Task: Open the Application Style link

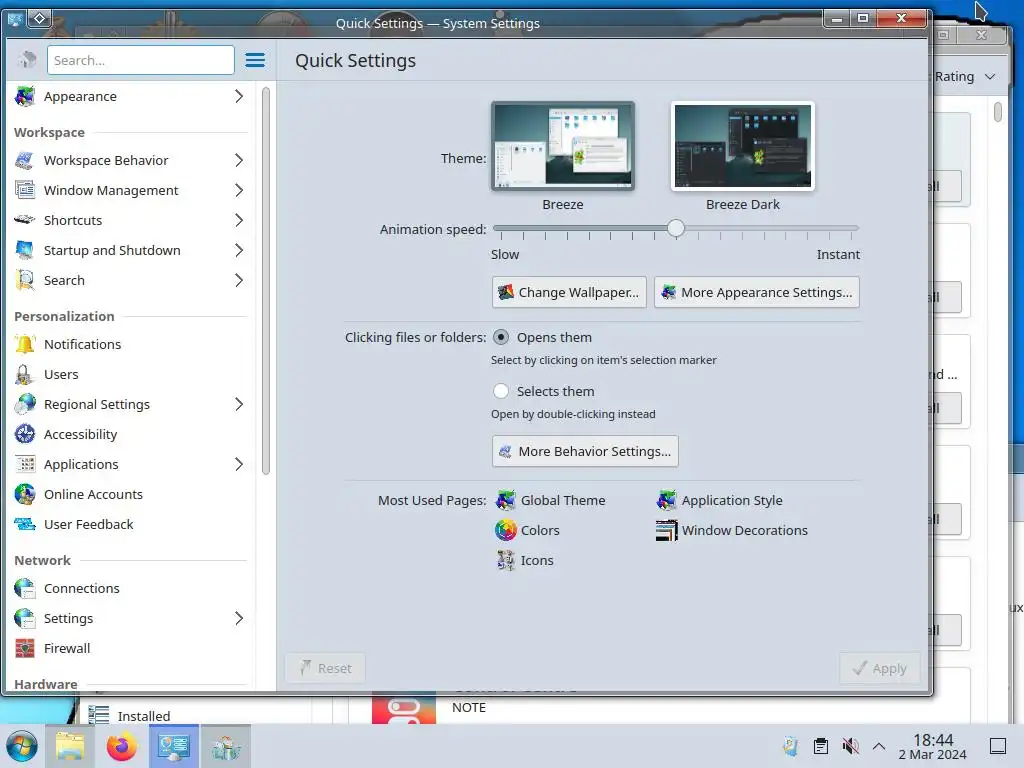Action: tap(732, 500)
